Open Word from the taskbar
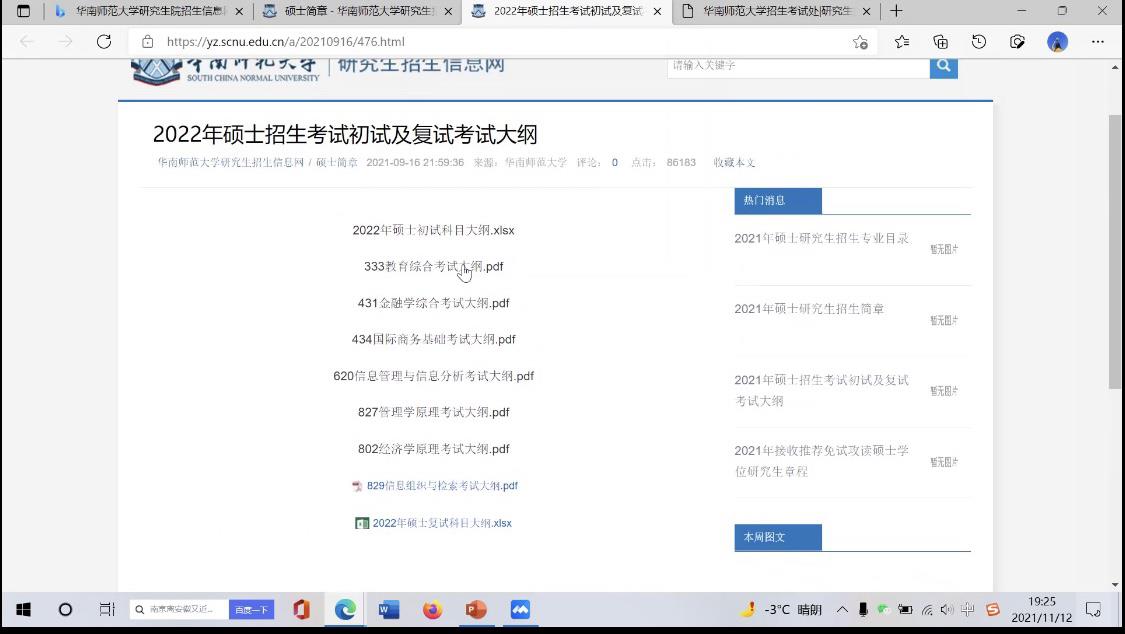 (x=389, y=609)
